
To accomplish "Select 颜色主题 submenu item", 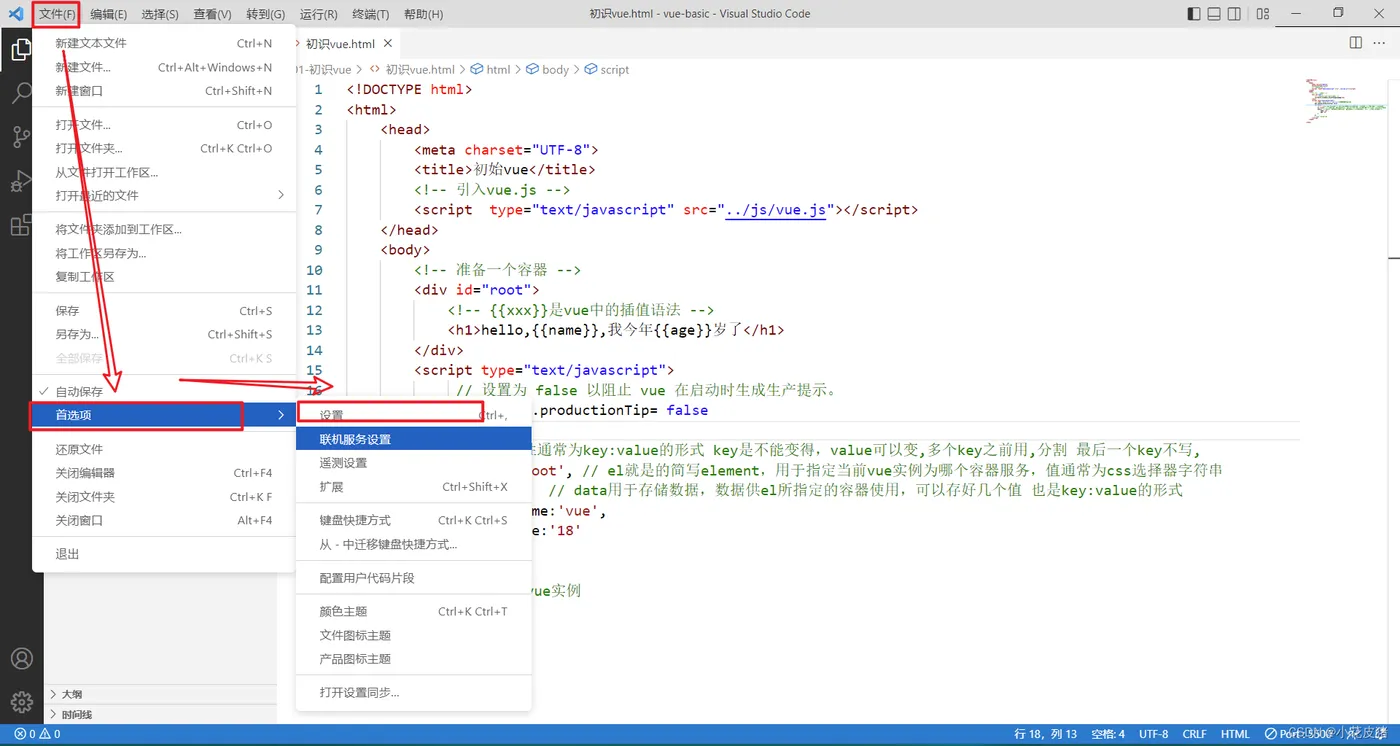I will coord(414,611).
